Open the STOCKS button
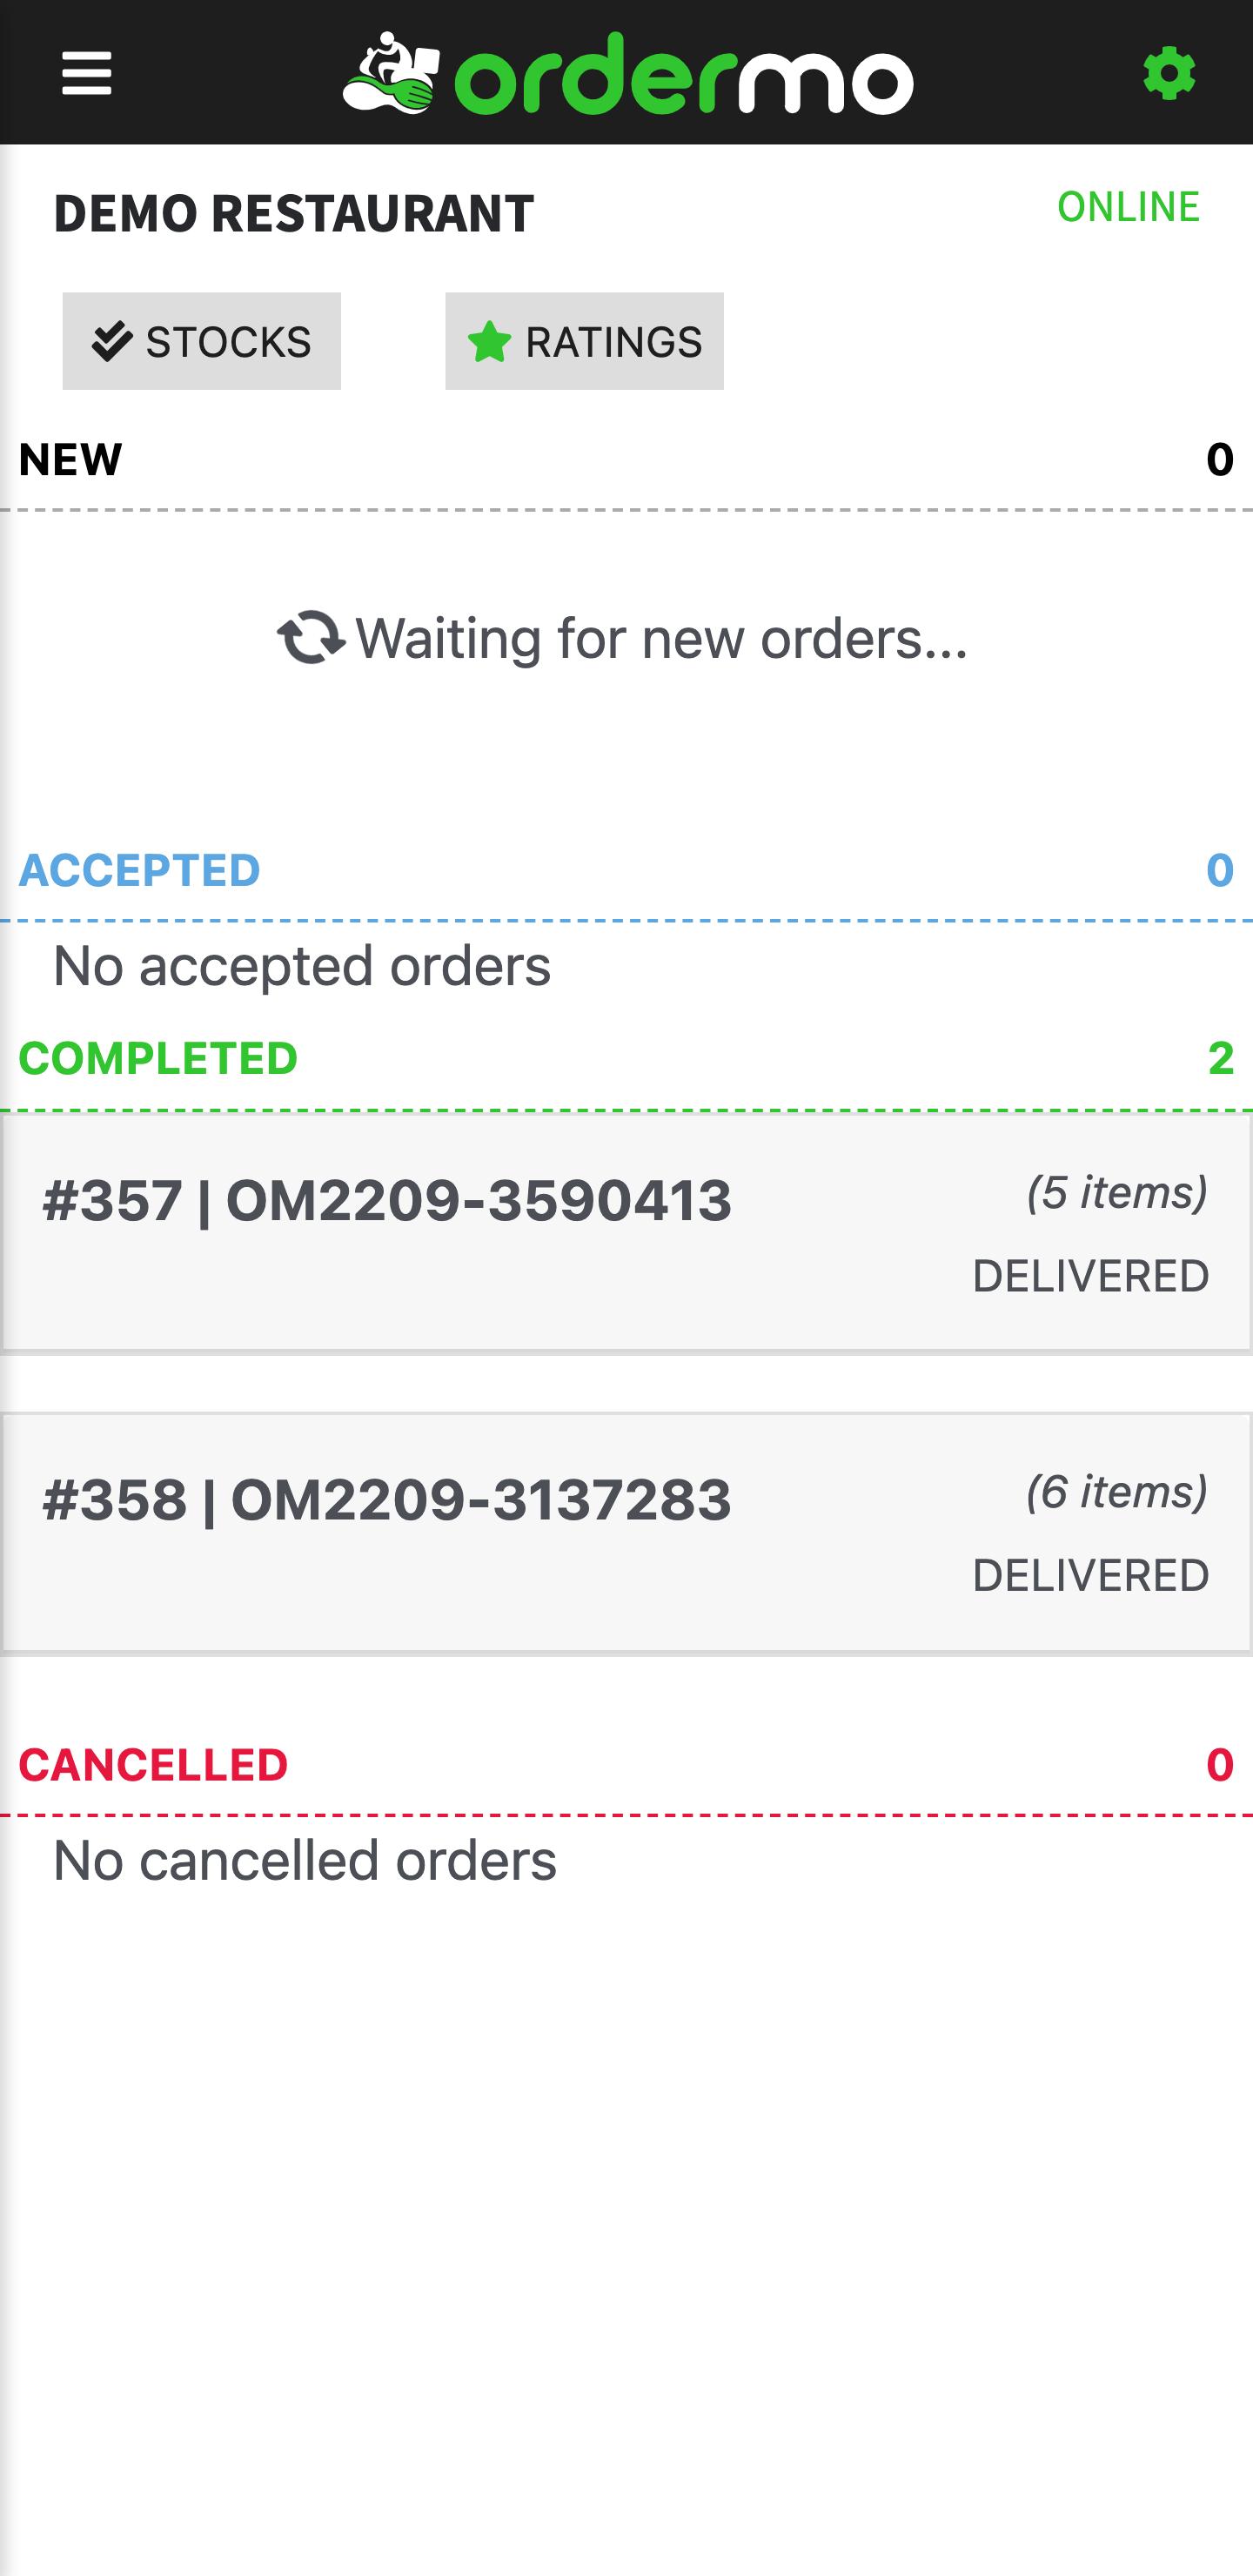This screenshot has width=1253, height=2576. pyautogui.click(x=202, y=341)
